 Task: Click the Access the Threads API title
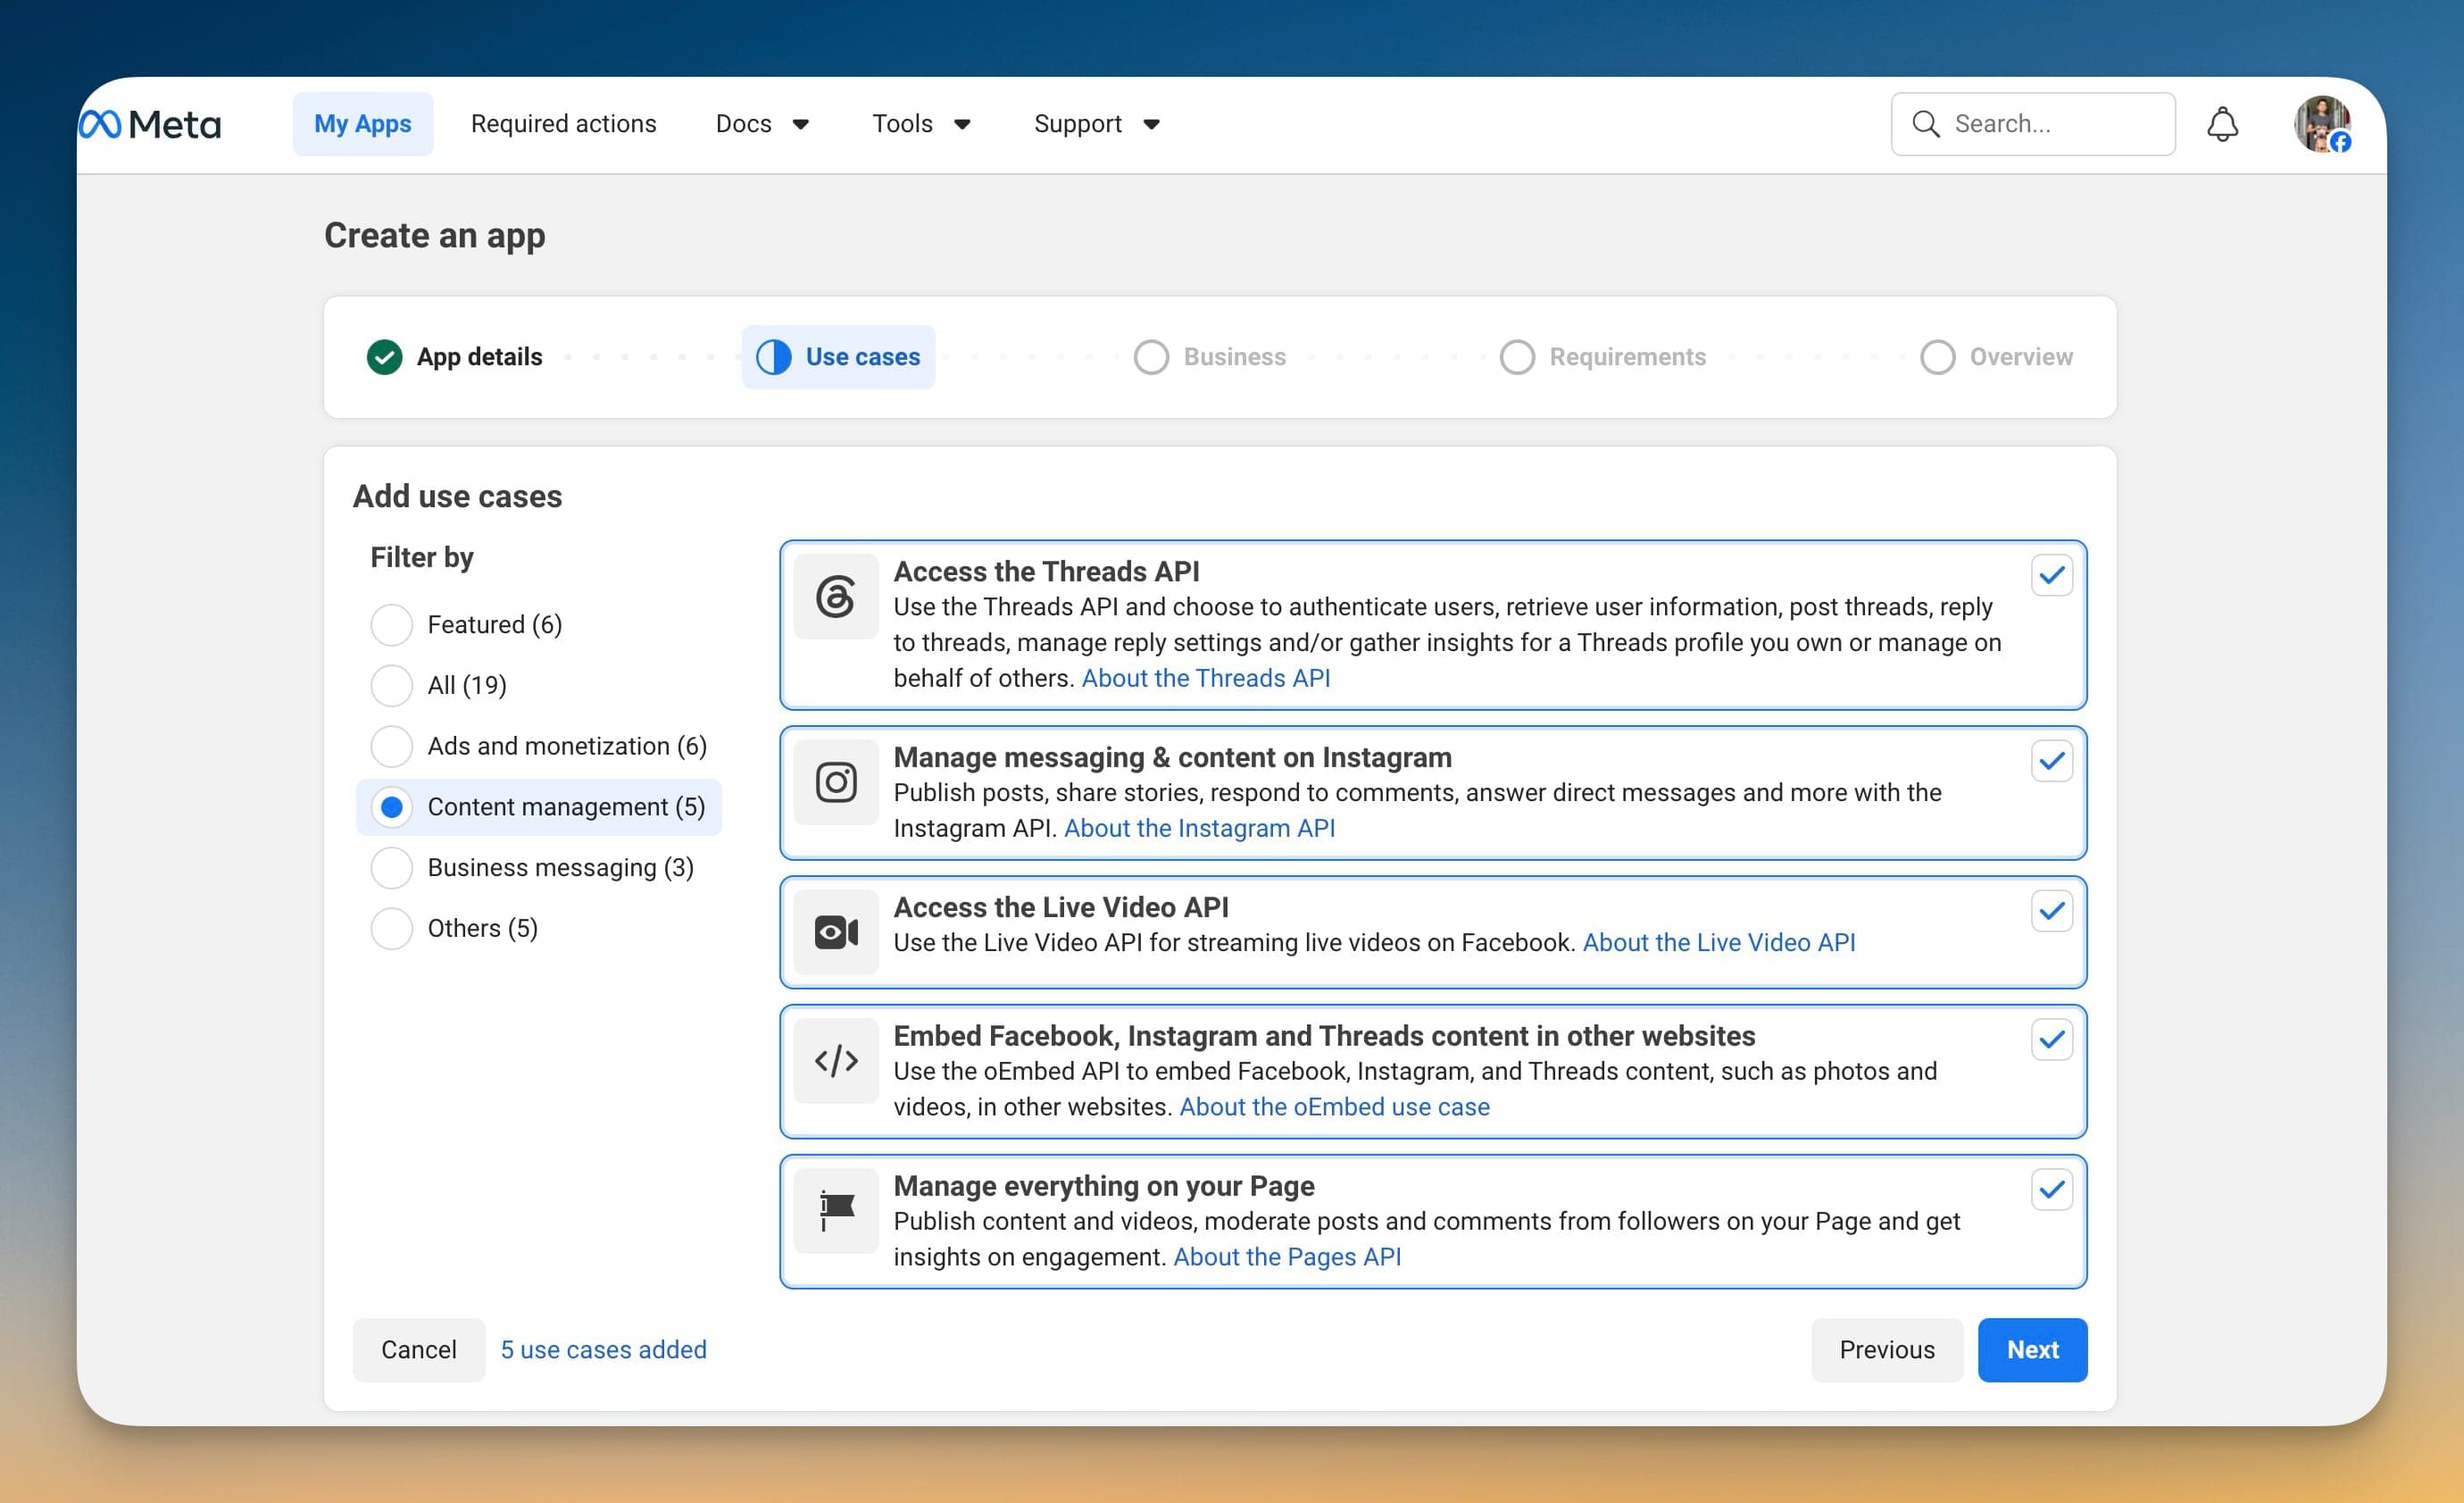click(x=1046, y=571)
